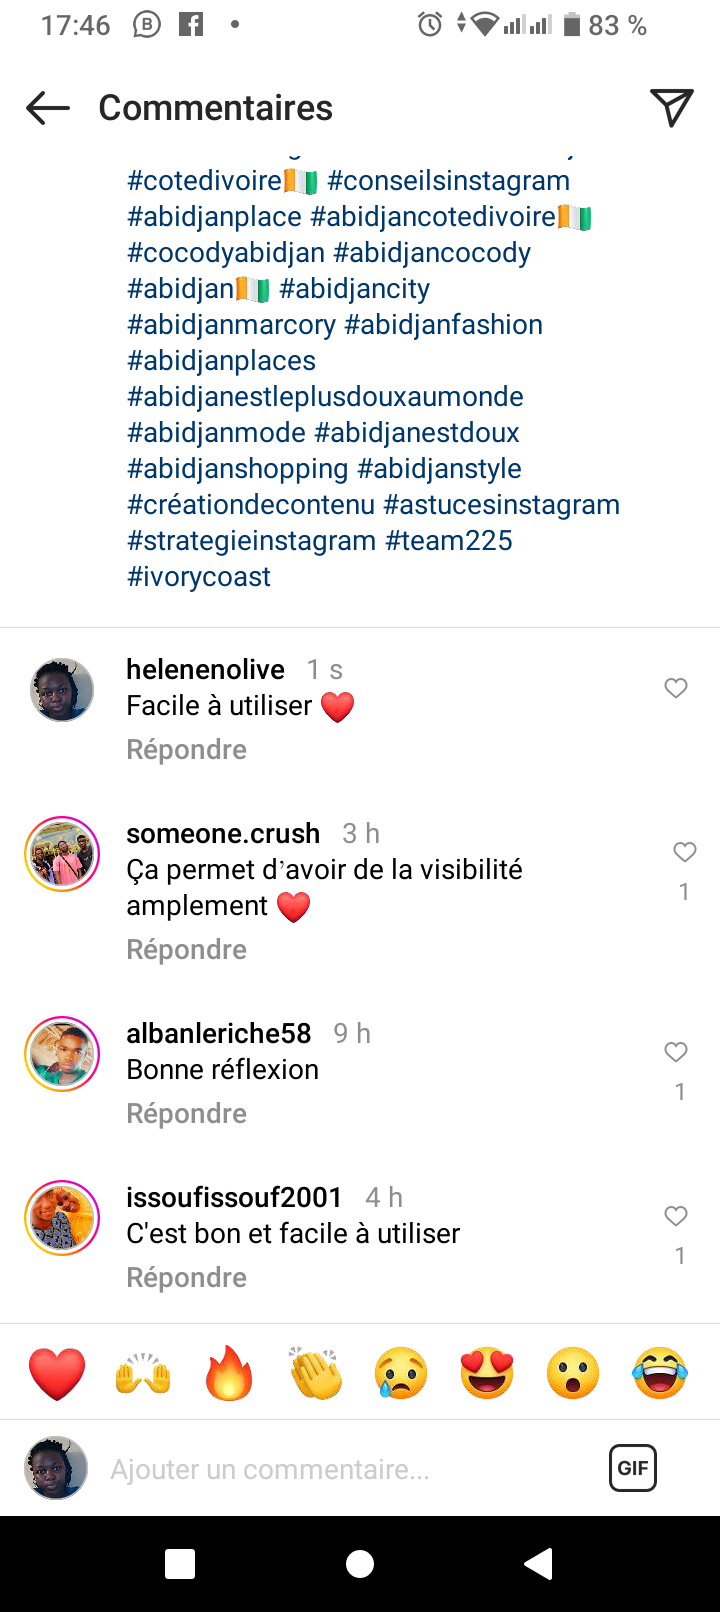Like helenenolive's comment

[676, 688]
